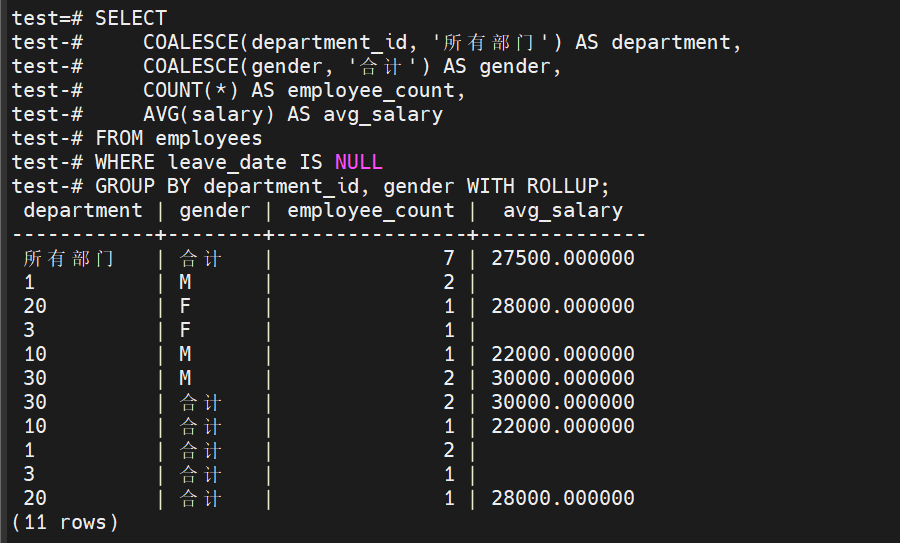Image resolution: width=900 pixels, height=543 pixels.
Task: Click the 所有部门 cell in the first result row
Action: point(68,258)
